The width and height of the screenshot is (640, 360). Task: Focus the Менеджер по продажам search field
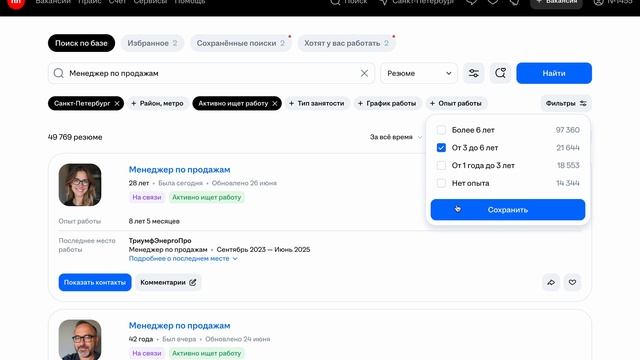(x=211, y=73)
